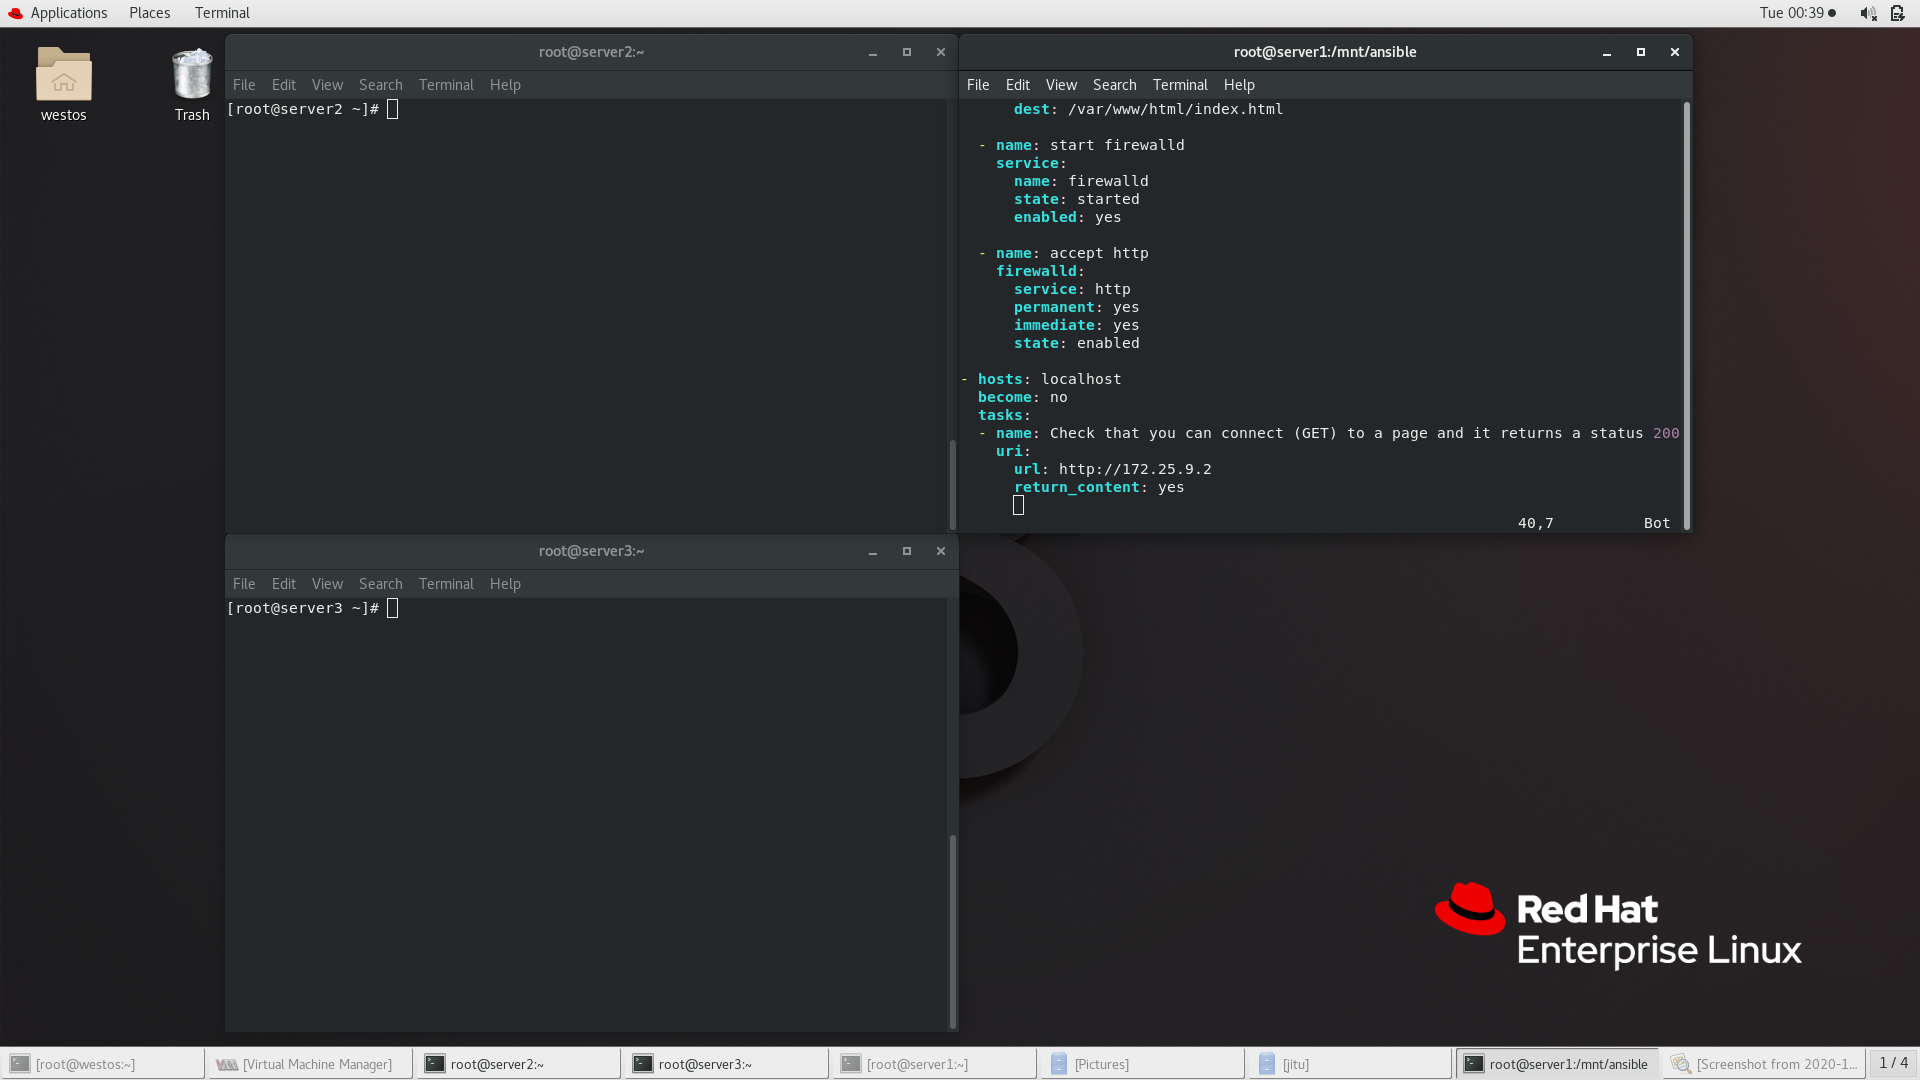Click the power/system status icon in top bar
Viewport: 1920px width, 1080px height.
tap(1897, 13)
